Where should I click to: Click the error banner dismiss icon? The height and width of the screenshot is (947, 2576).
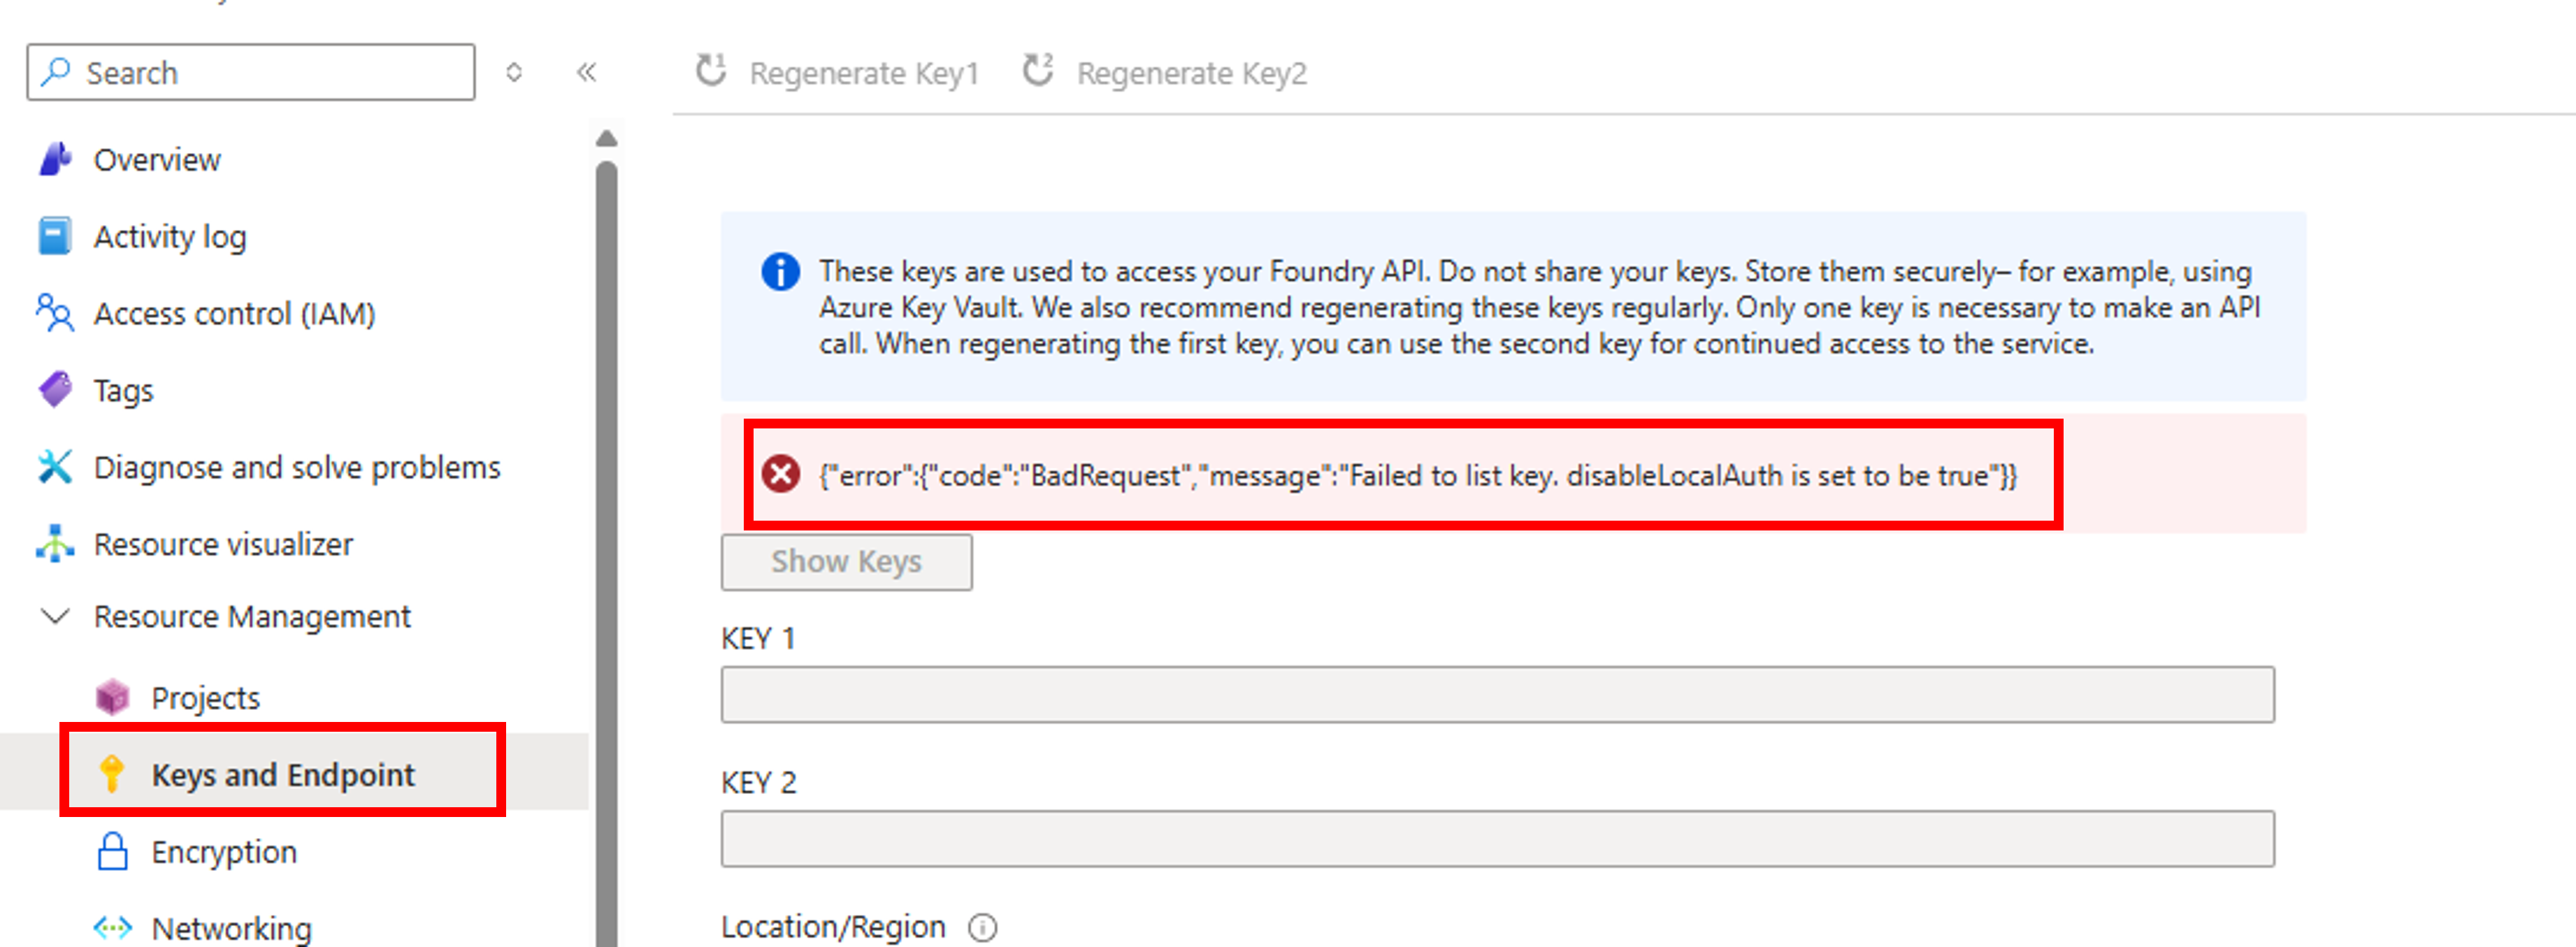(782, 474)
